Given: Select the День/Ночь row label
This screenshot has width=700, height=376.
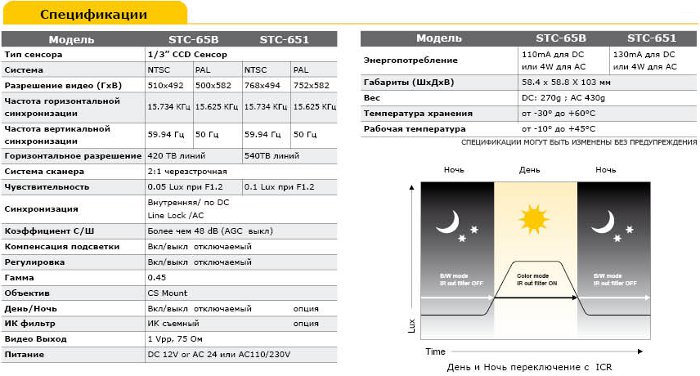Looking at the screenshot, I should 31,309.
